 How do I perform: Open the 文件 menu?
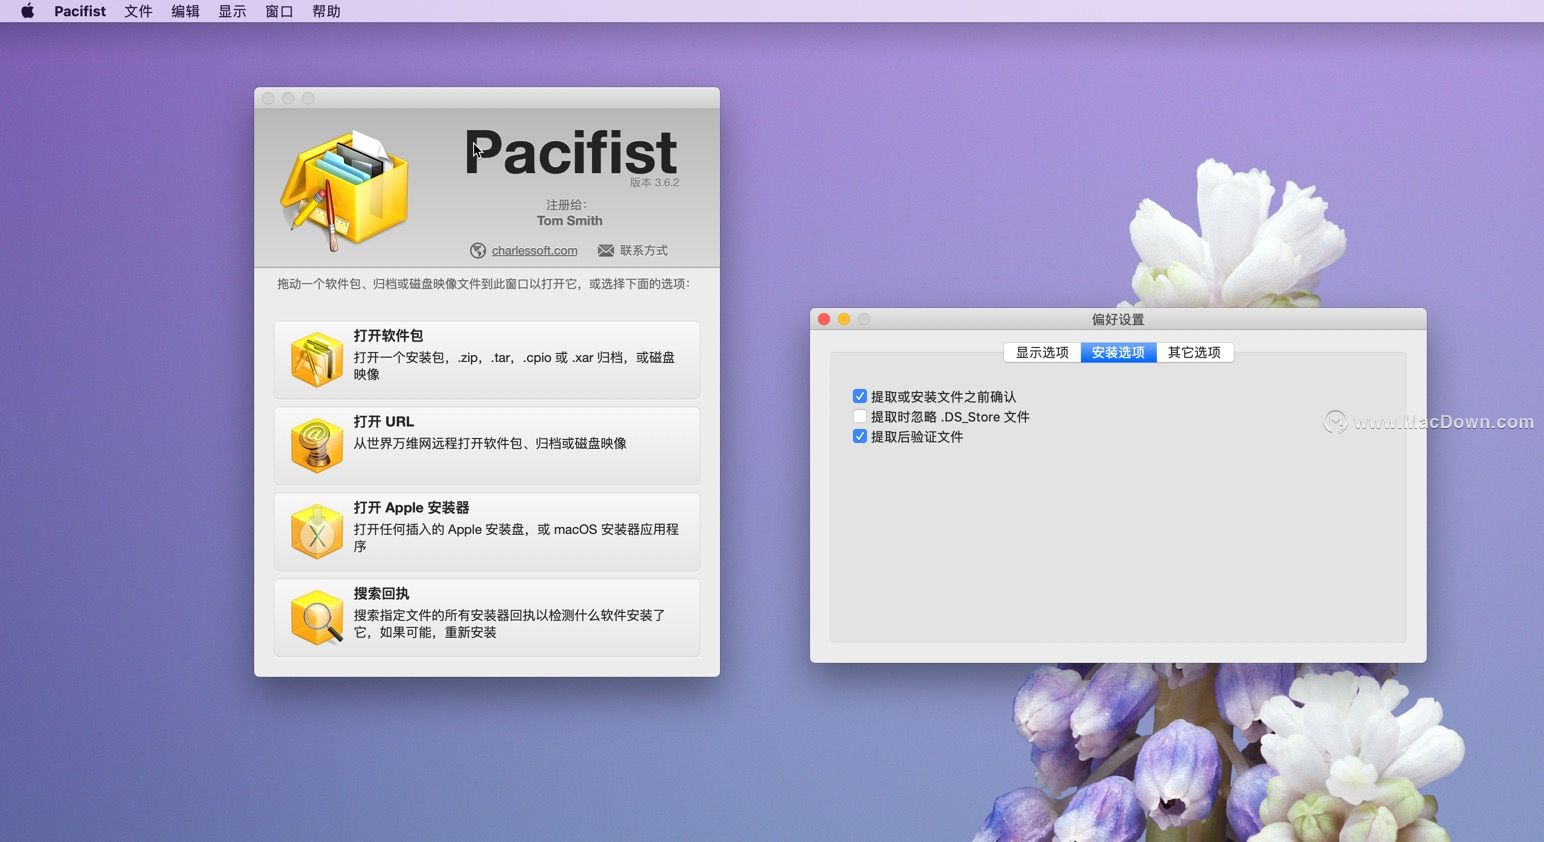138,11
